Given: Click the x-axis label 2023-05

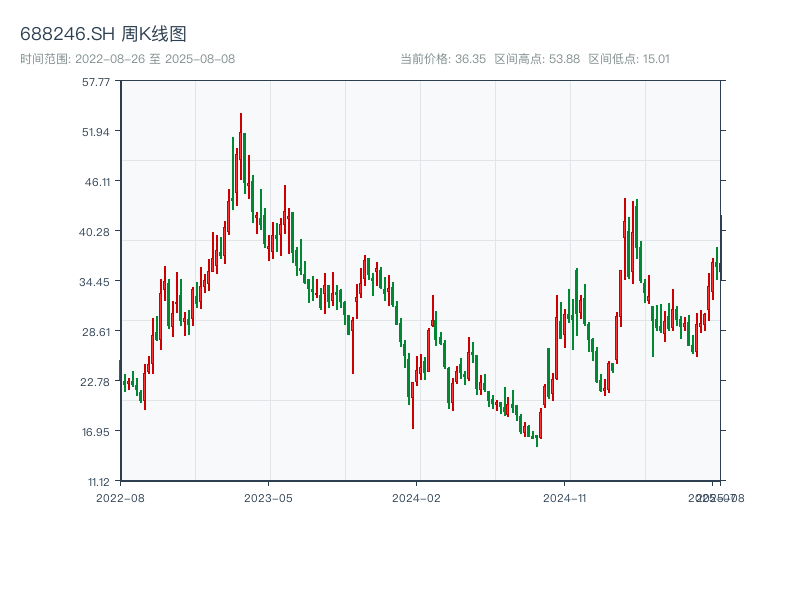Looking at the screenshot, I should pos(268,498).
